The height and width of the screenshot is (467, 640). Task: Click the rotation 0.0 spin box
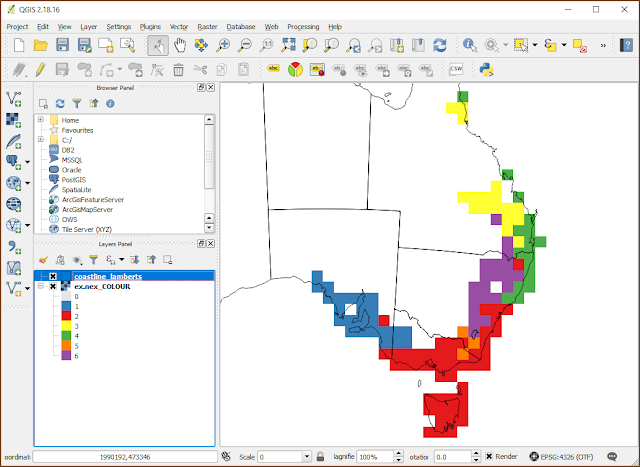pos(459,457)
